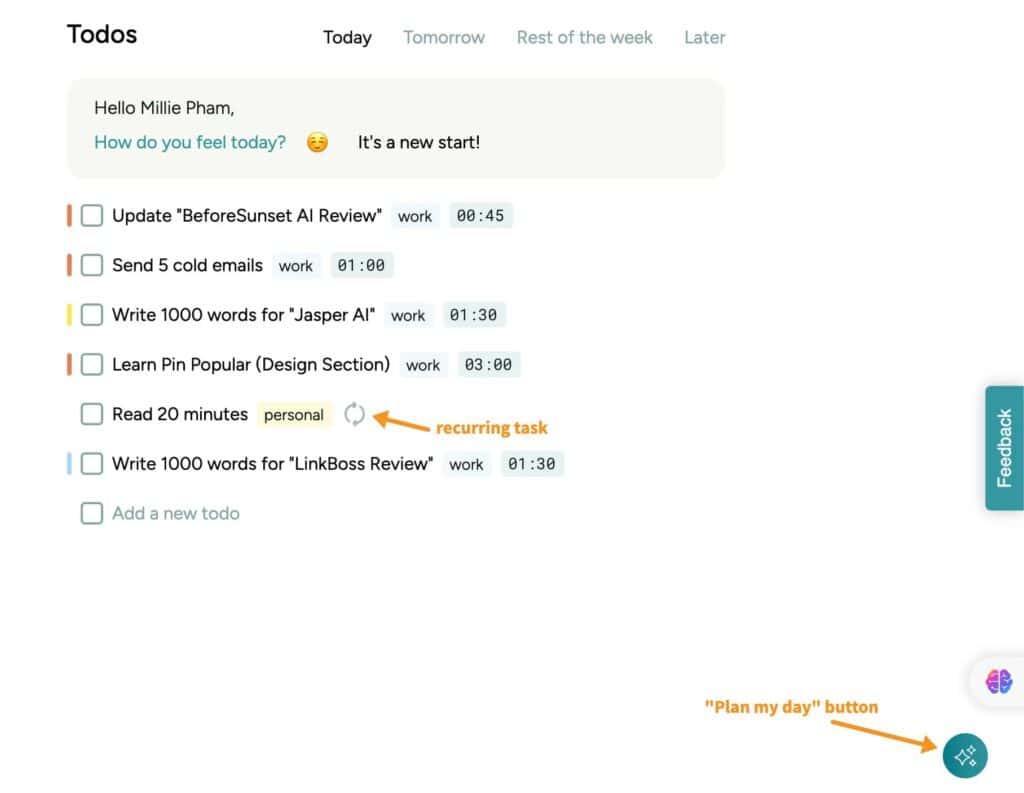This screenshot has width=1024, height=793.
Task: Click the 01:30 duration chip on Write 1000 words for Jasper AI
Action: [x=474, y=314]
